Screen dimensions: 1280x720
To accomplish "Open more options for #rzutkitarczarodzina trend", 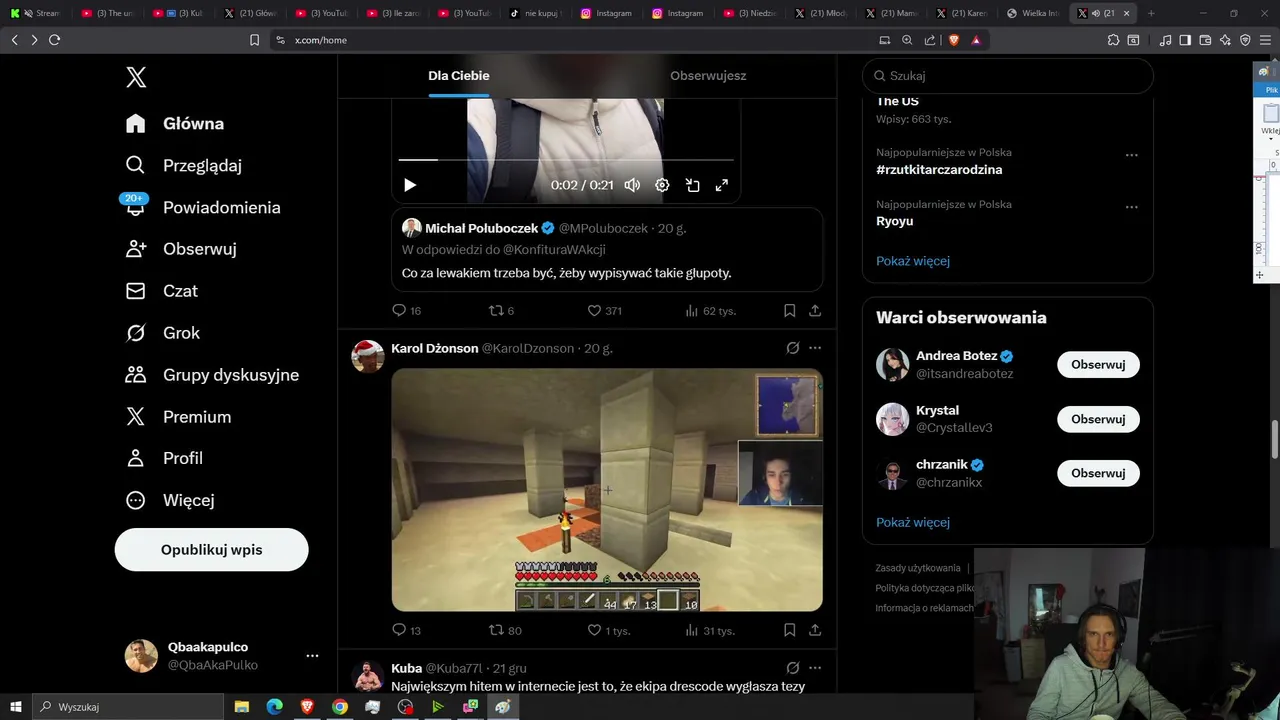I will pos(1131,155).
